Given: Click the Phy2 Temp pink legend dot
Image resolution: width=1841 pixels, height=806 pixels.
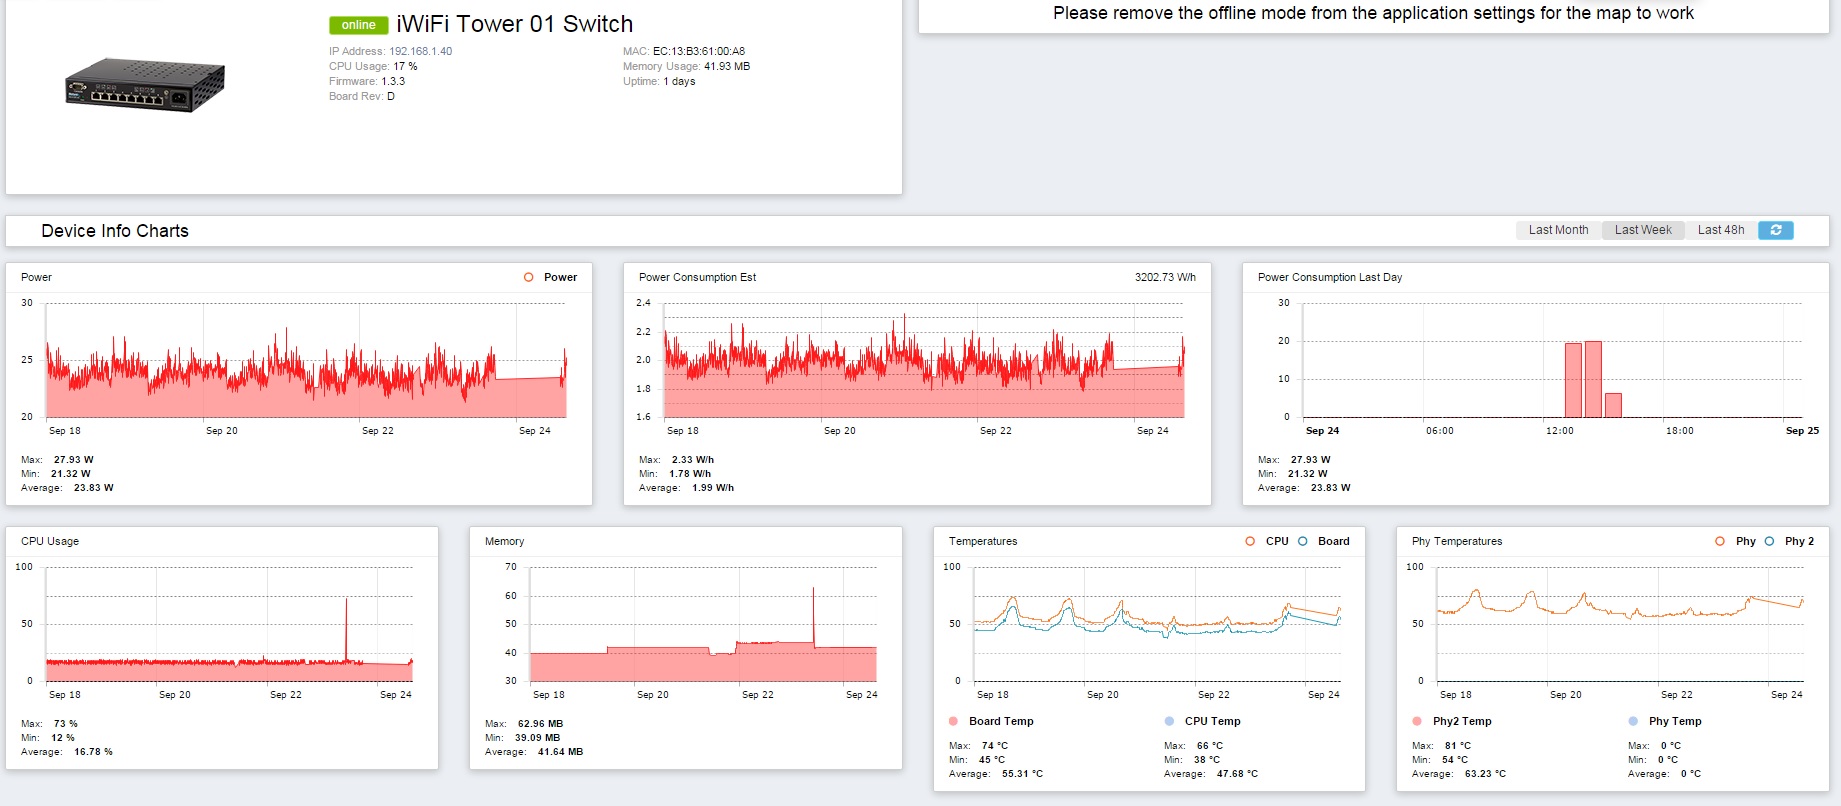Looking at the screenshot, I should (1417, 721).
